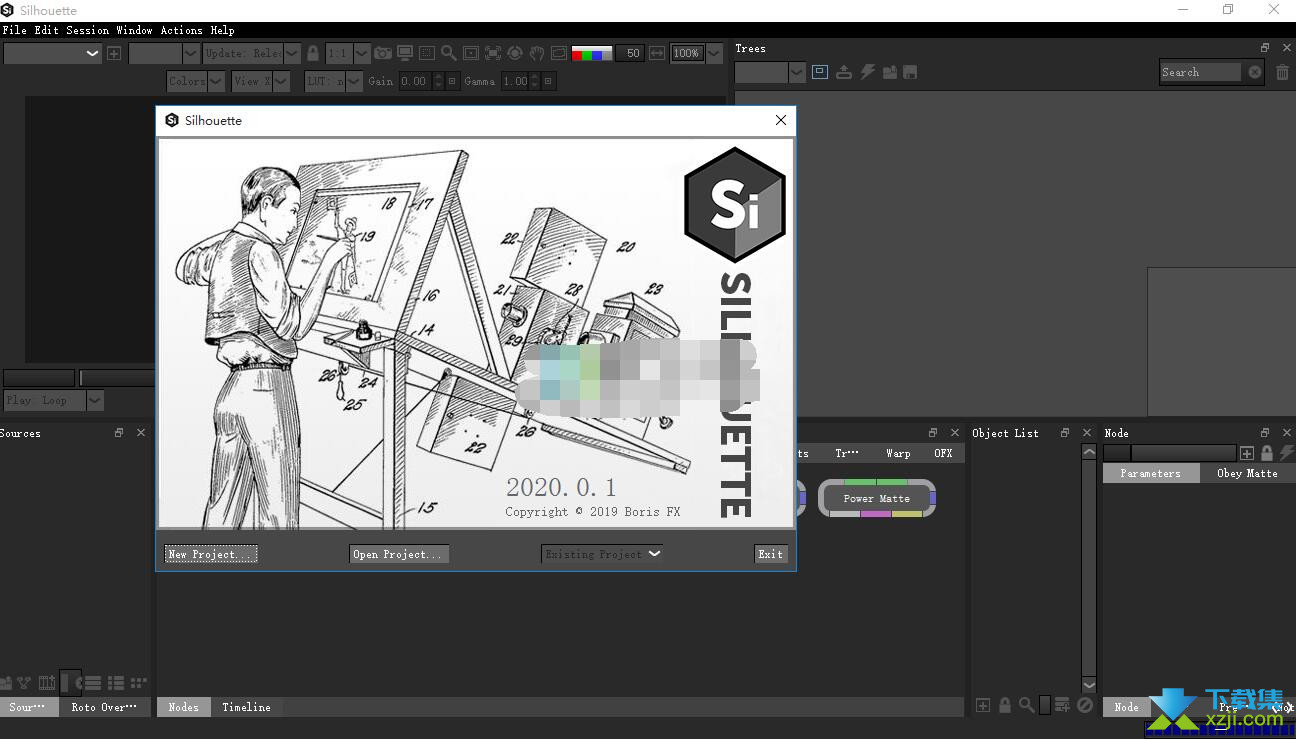
Task: Click the lightning bolt icon in Trees panel
Action: (867, 72)
